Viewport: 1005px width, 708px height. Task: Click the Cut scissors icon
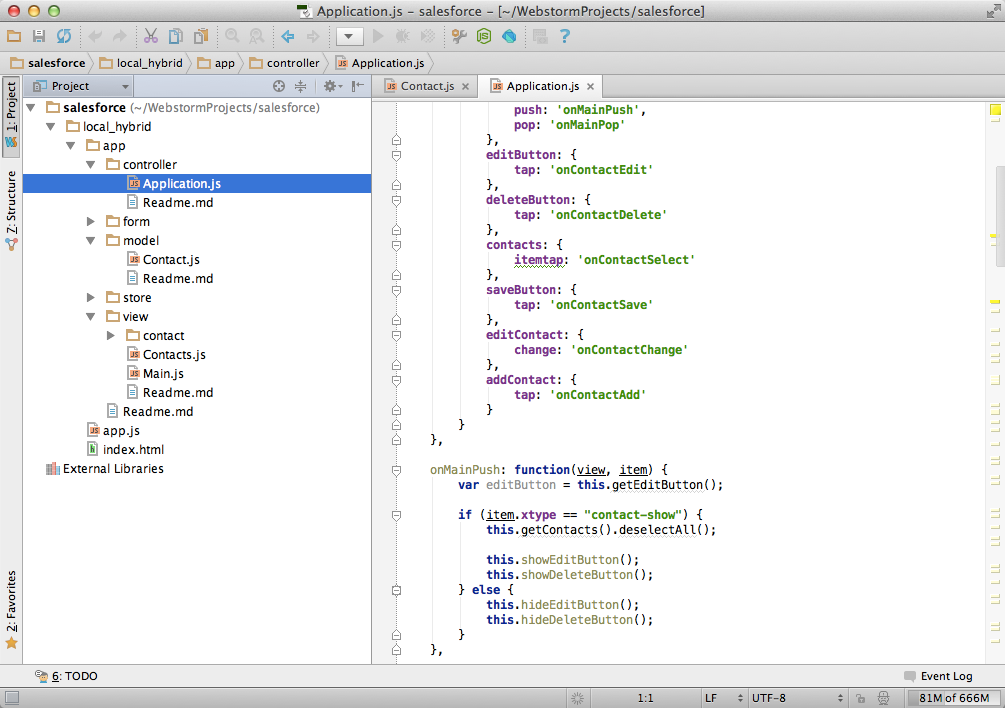click(150, 36)
